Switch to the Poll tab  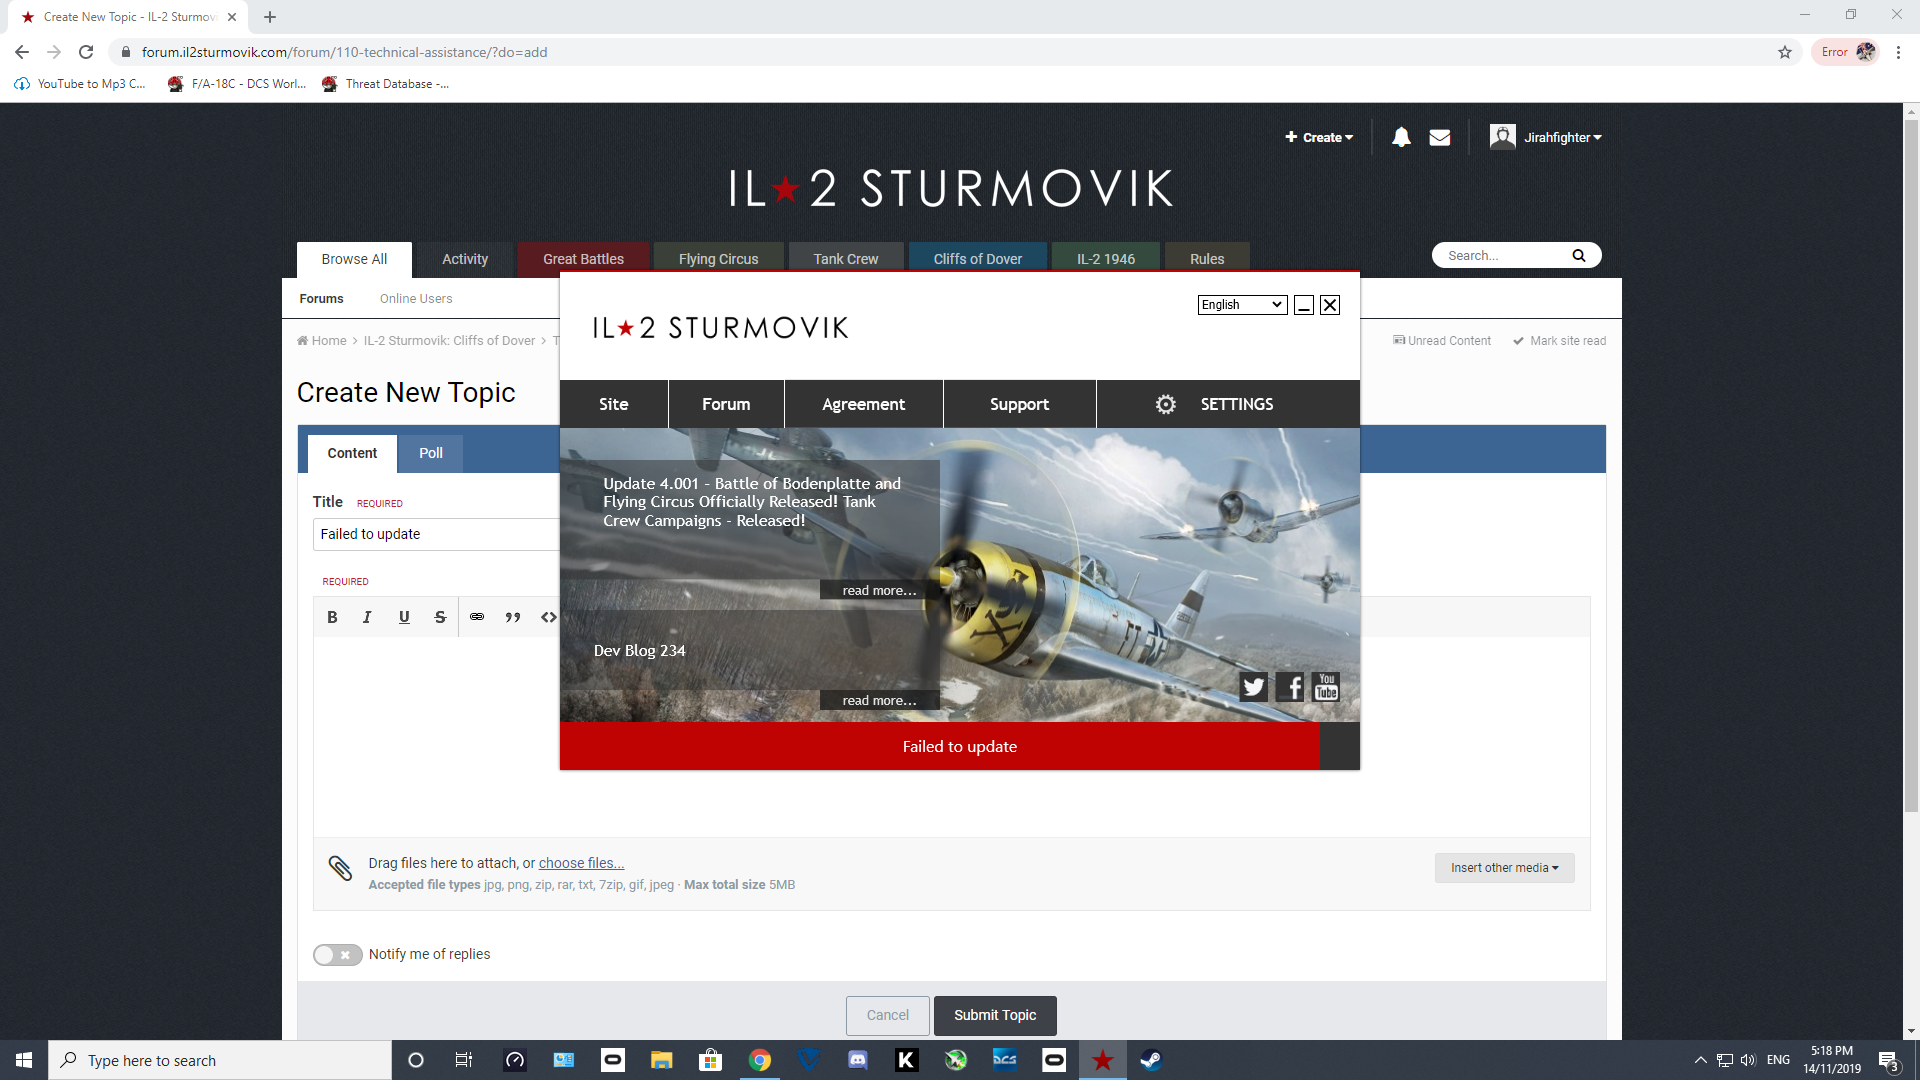[431, 453]
